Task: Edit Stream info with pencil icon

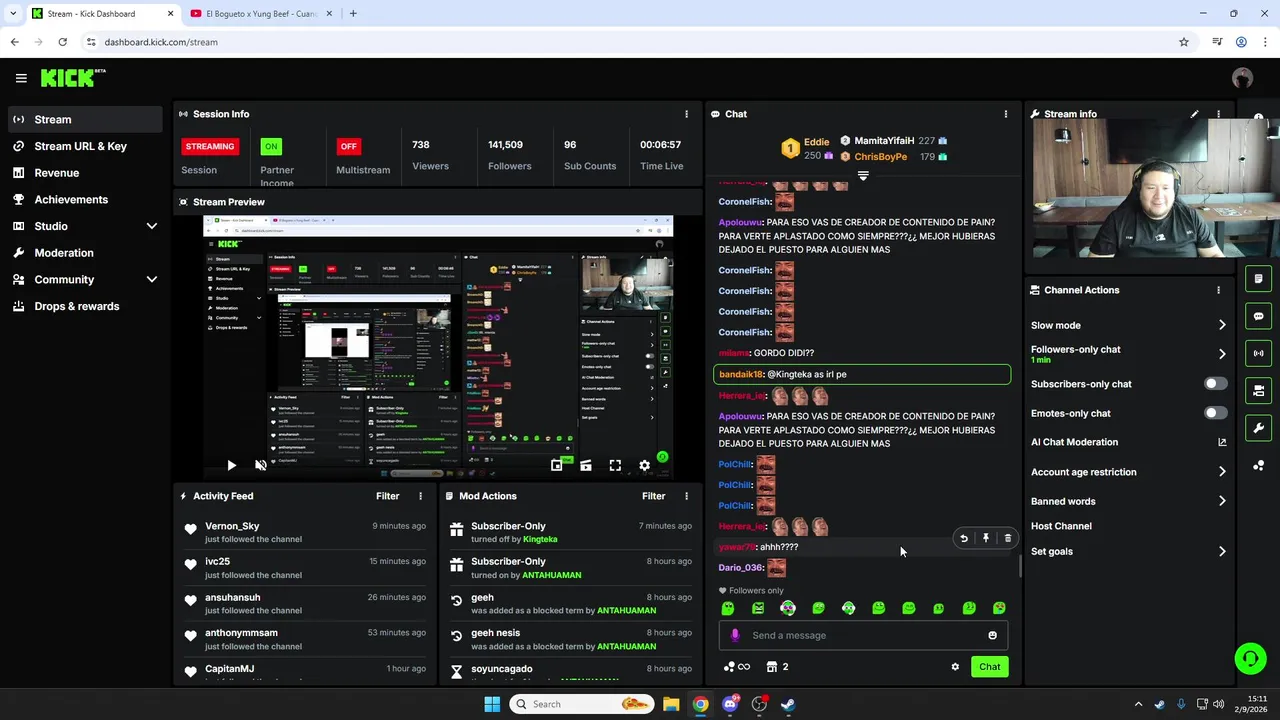Action: [1194, 114]
